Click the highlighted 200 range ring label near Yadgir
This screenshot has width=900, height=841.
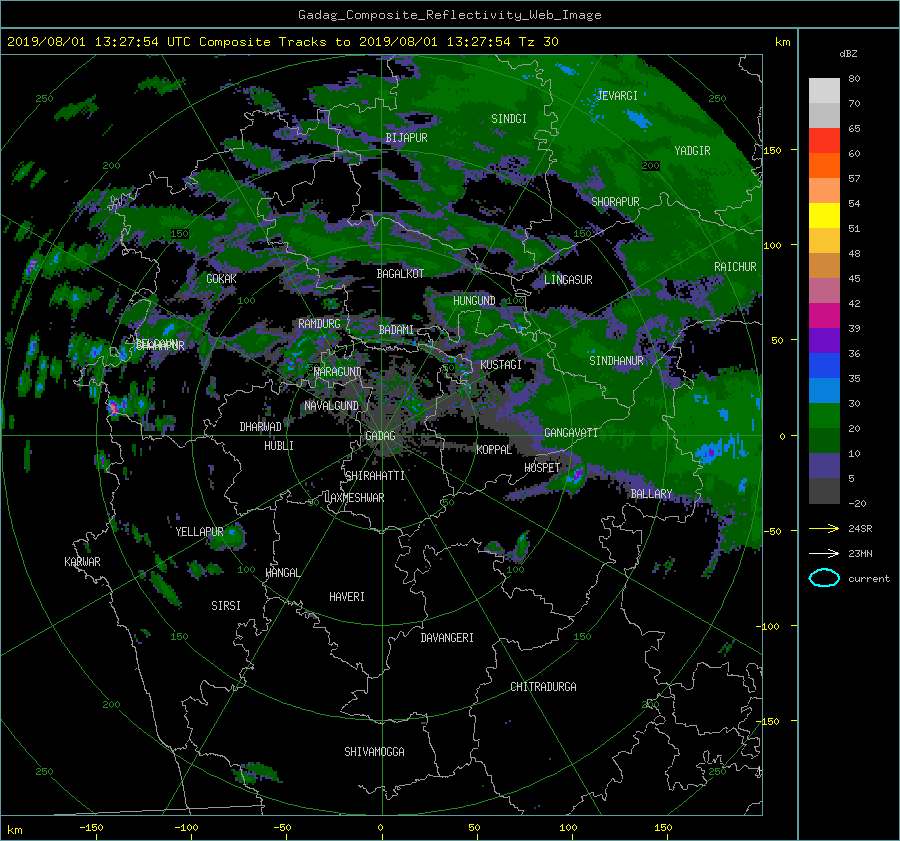pyautogui.click(x=650, y=166)
